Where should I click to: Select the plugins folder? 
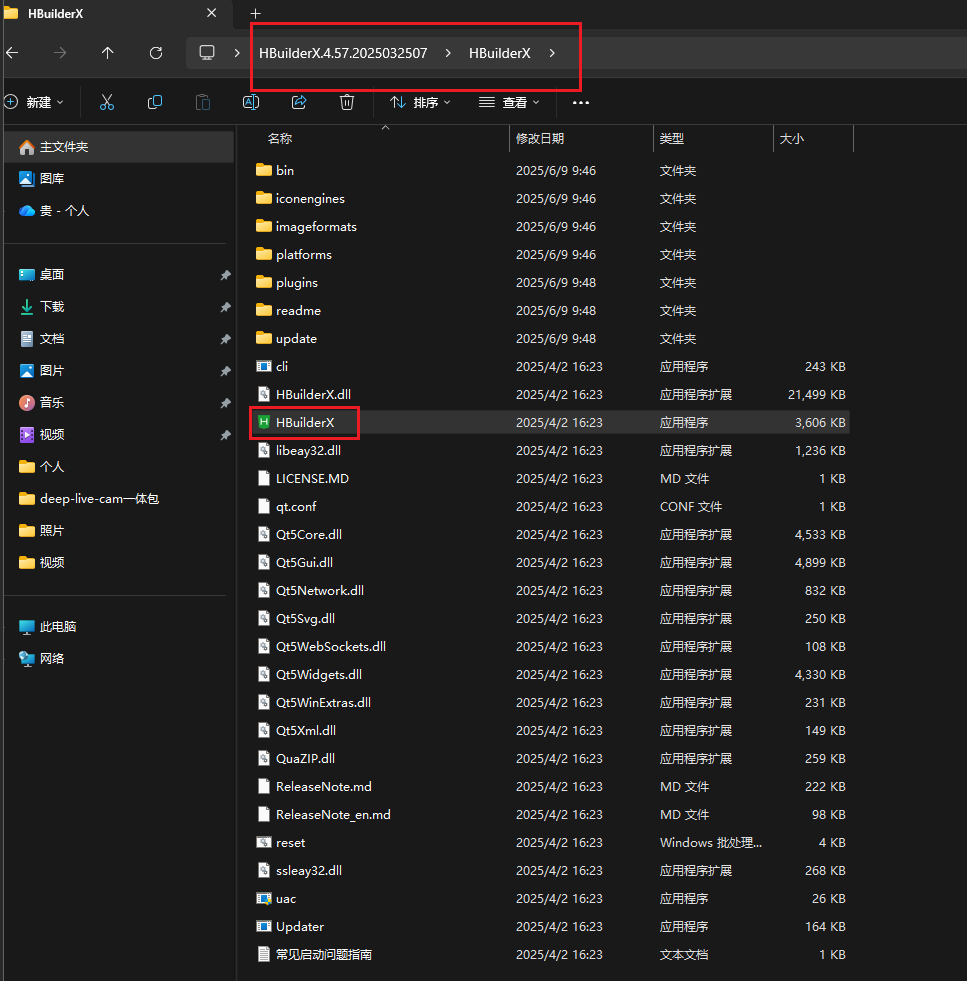(x=296, y=283)
